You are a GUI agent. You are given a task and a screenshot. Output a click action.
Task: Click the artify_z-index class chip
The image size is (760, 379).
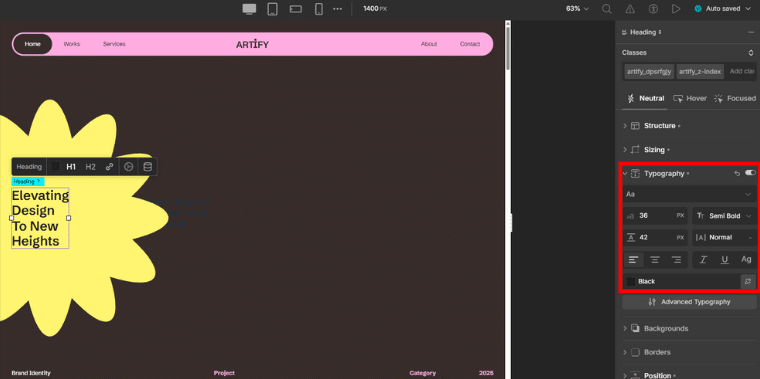[700, 71]
